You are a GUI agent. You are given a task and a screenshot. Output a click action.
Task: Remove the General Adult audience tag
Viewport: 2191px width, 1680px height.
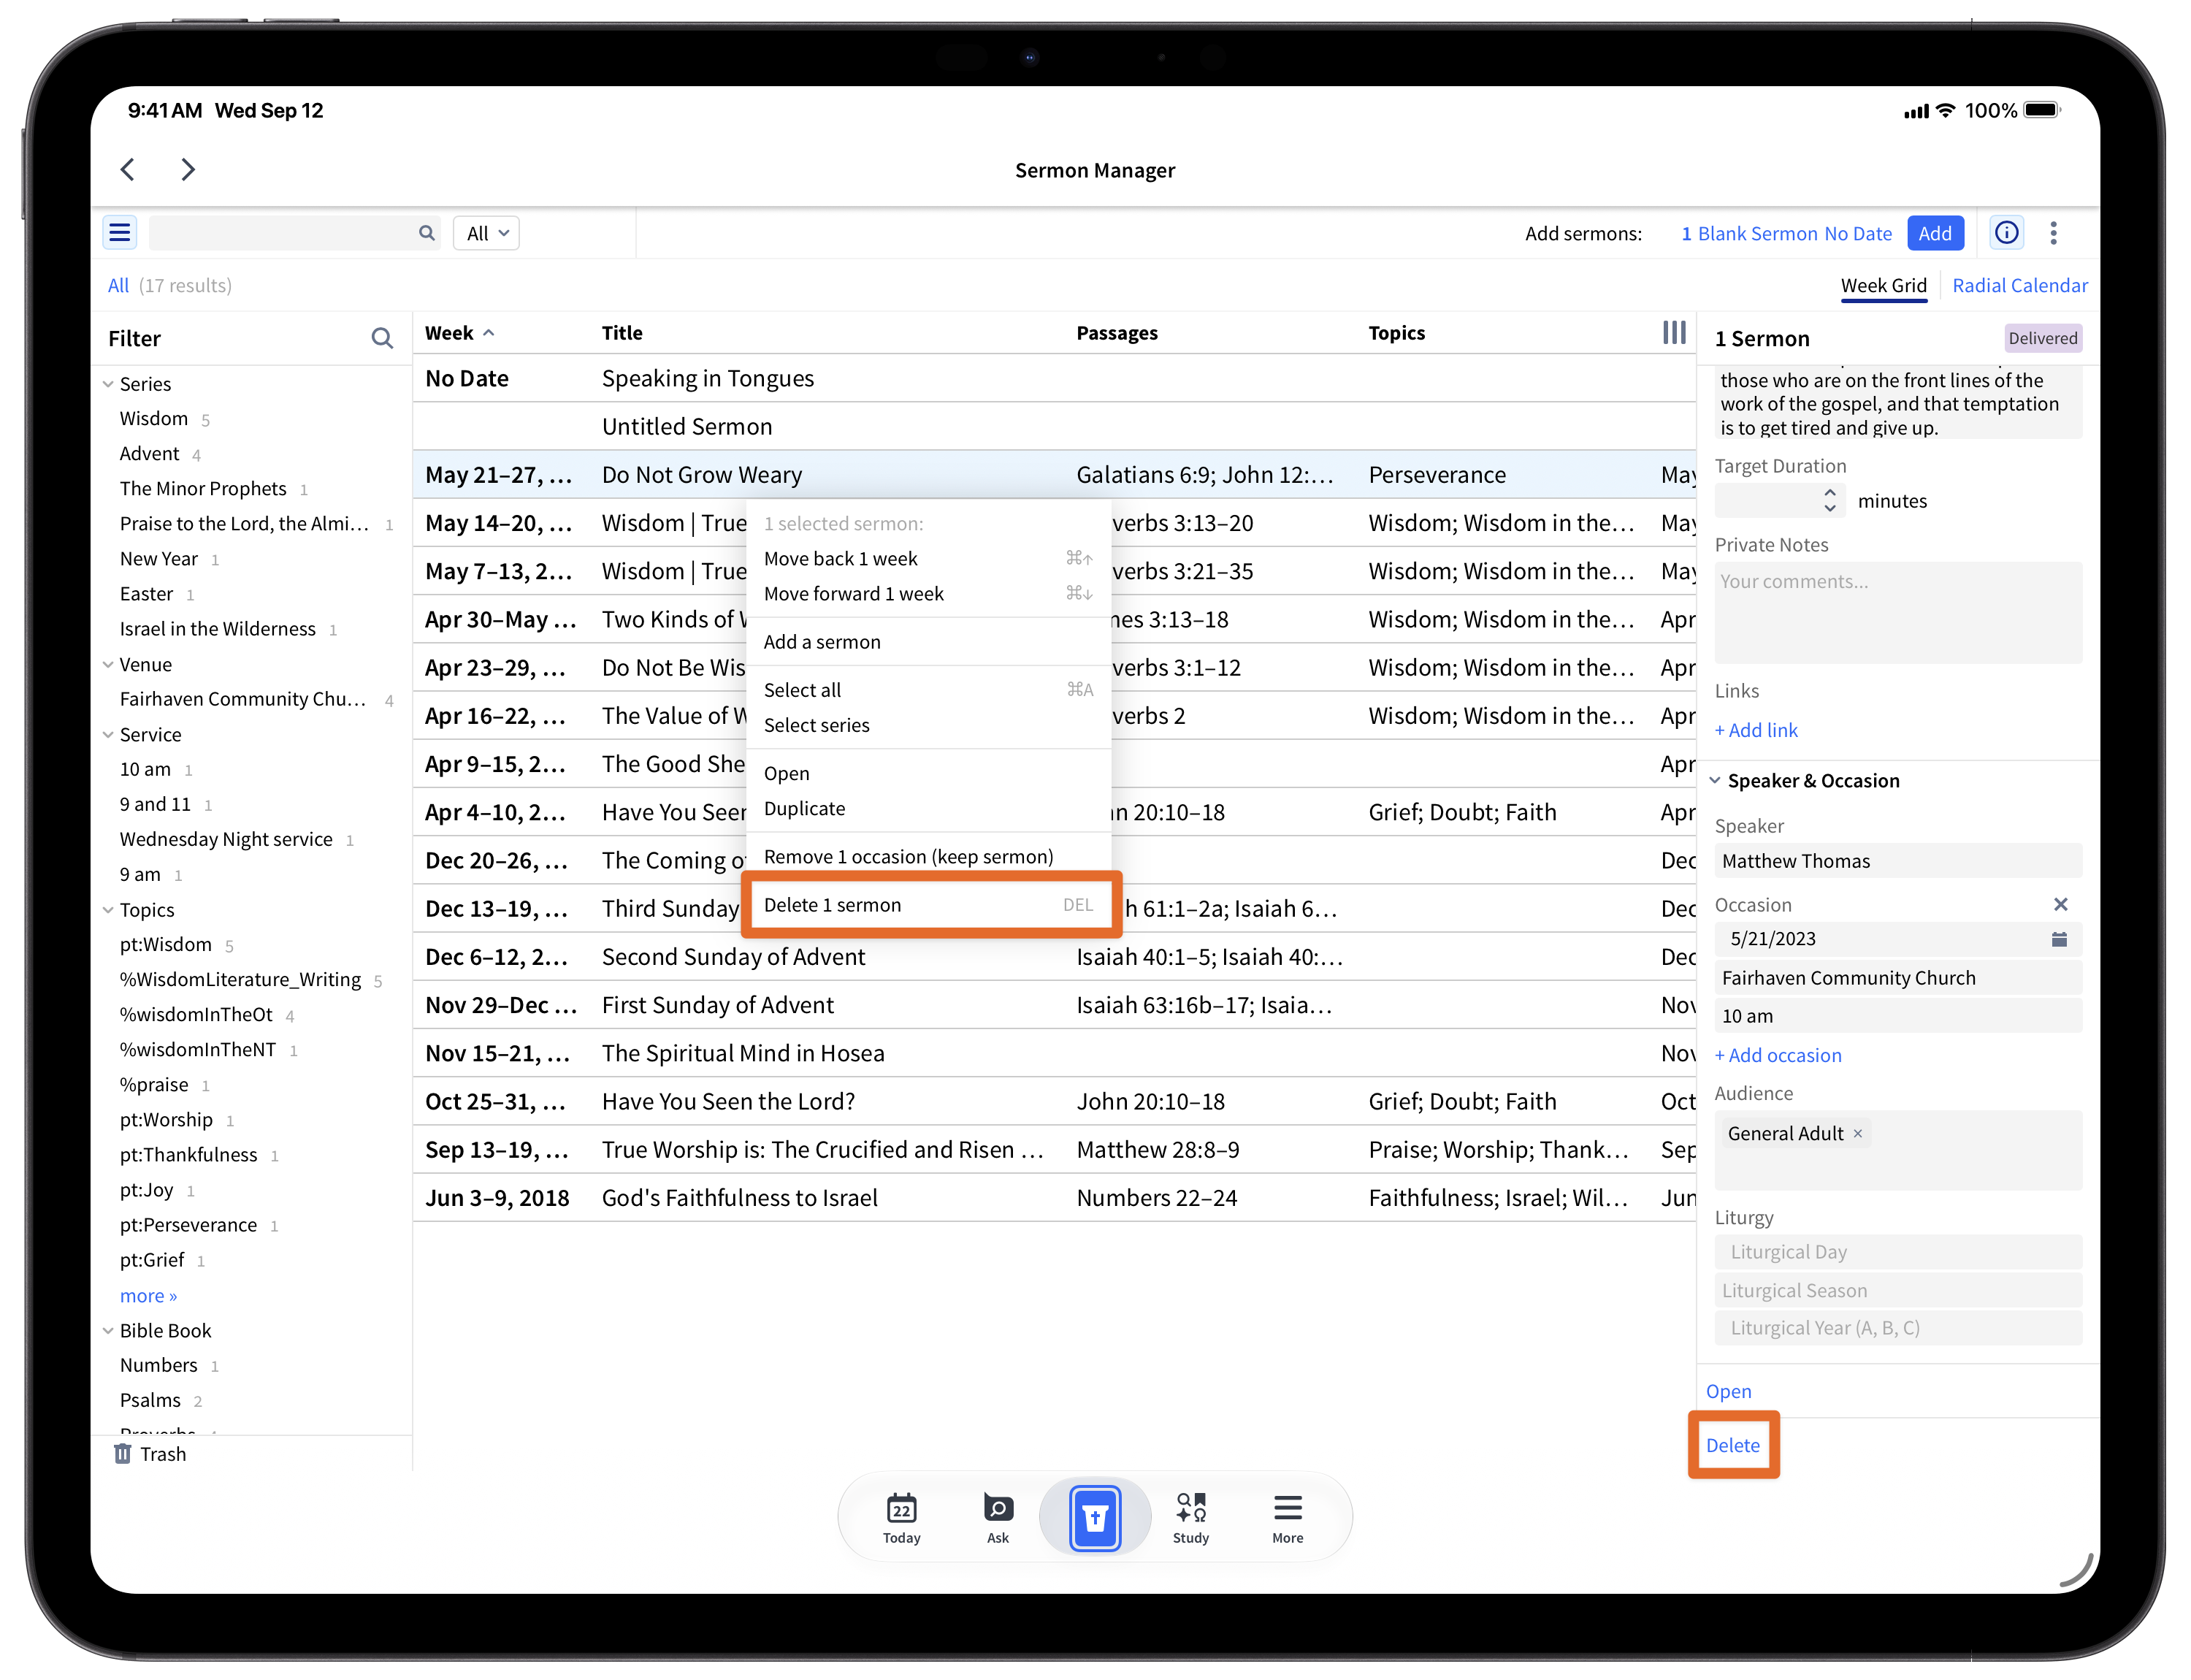coord(1858,1134)
